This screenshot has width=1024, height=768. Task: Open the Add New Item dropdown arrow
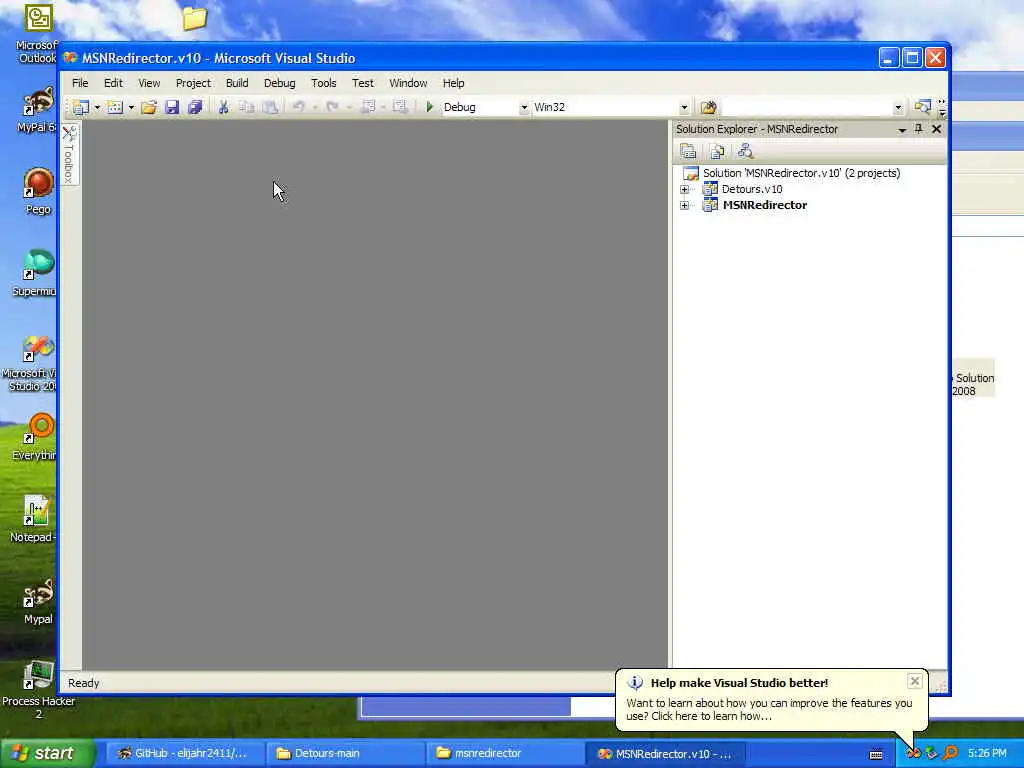(x=131, y=107)
